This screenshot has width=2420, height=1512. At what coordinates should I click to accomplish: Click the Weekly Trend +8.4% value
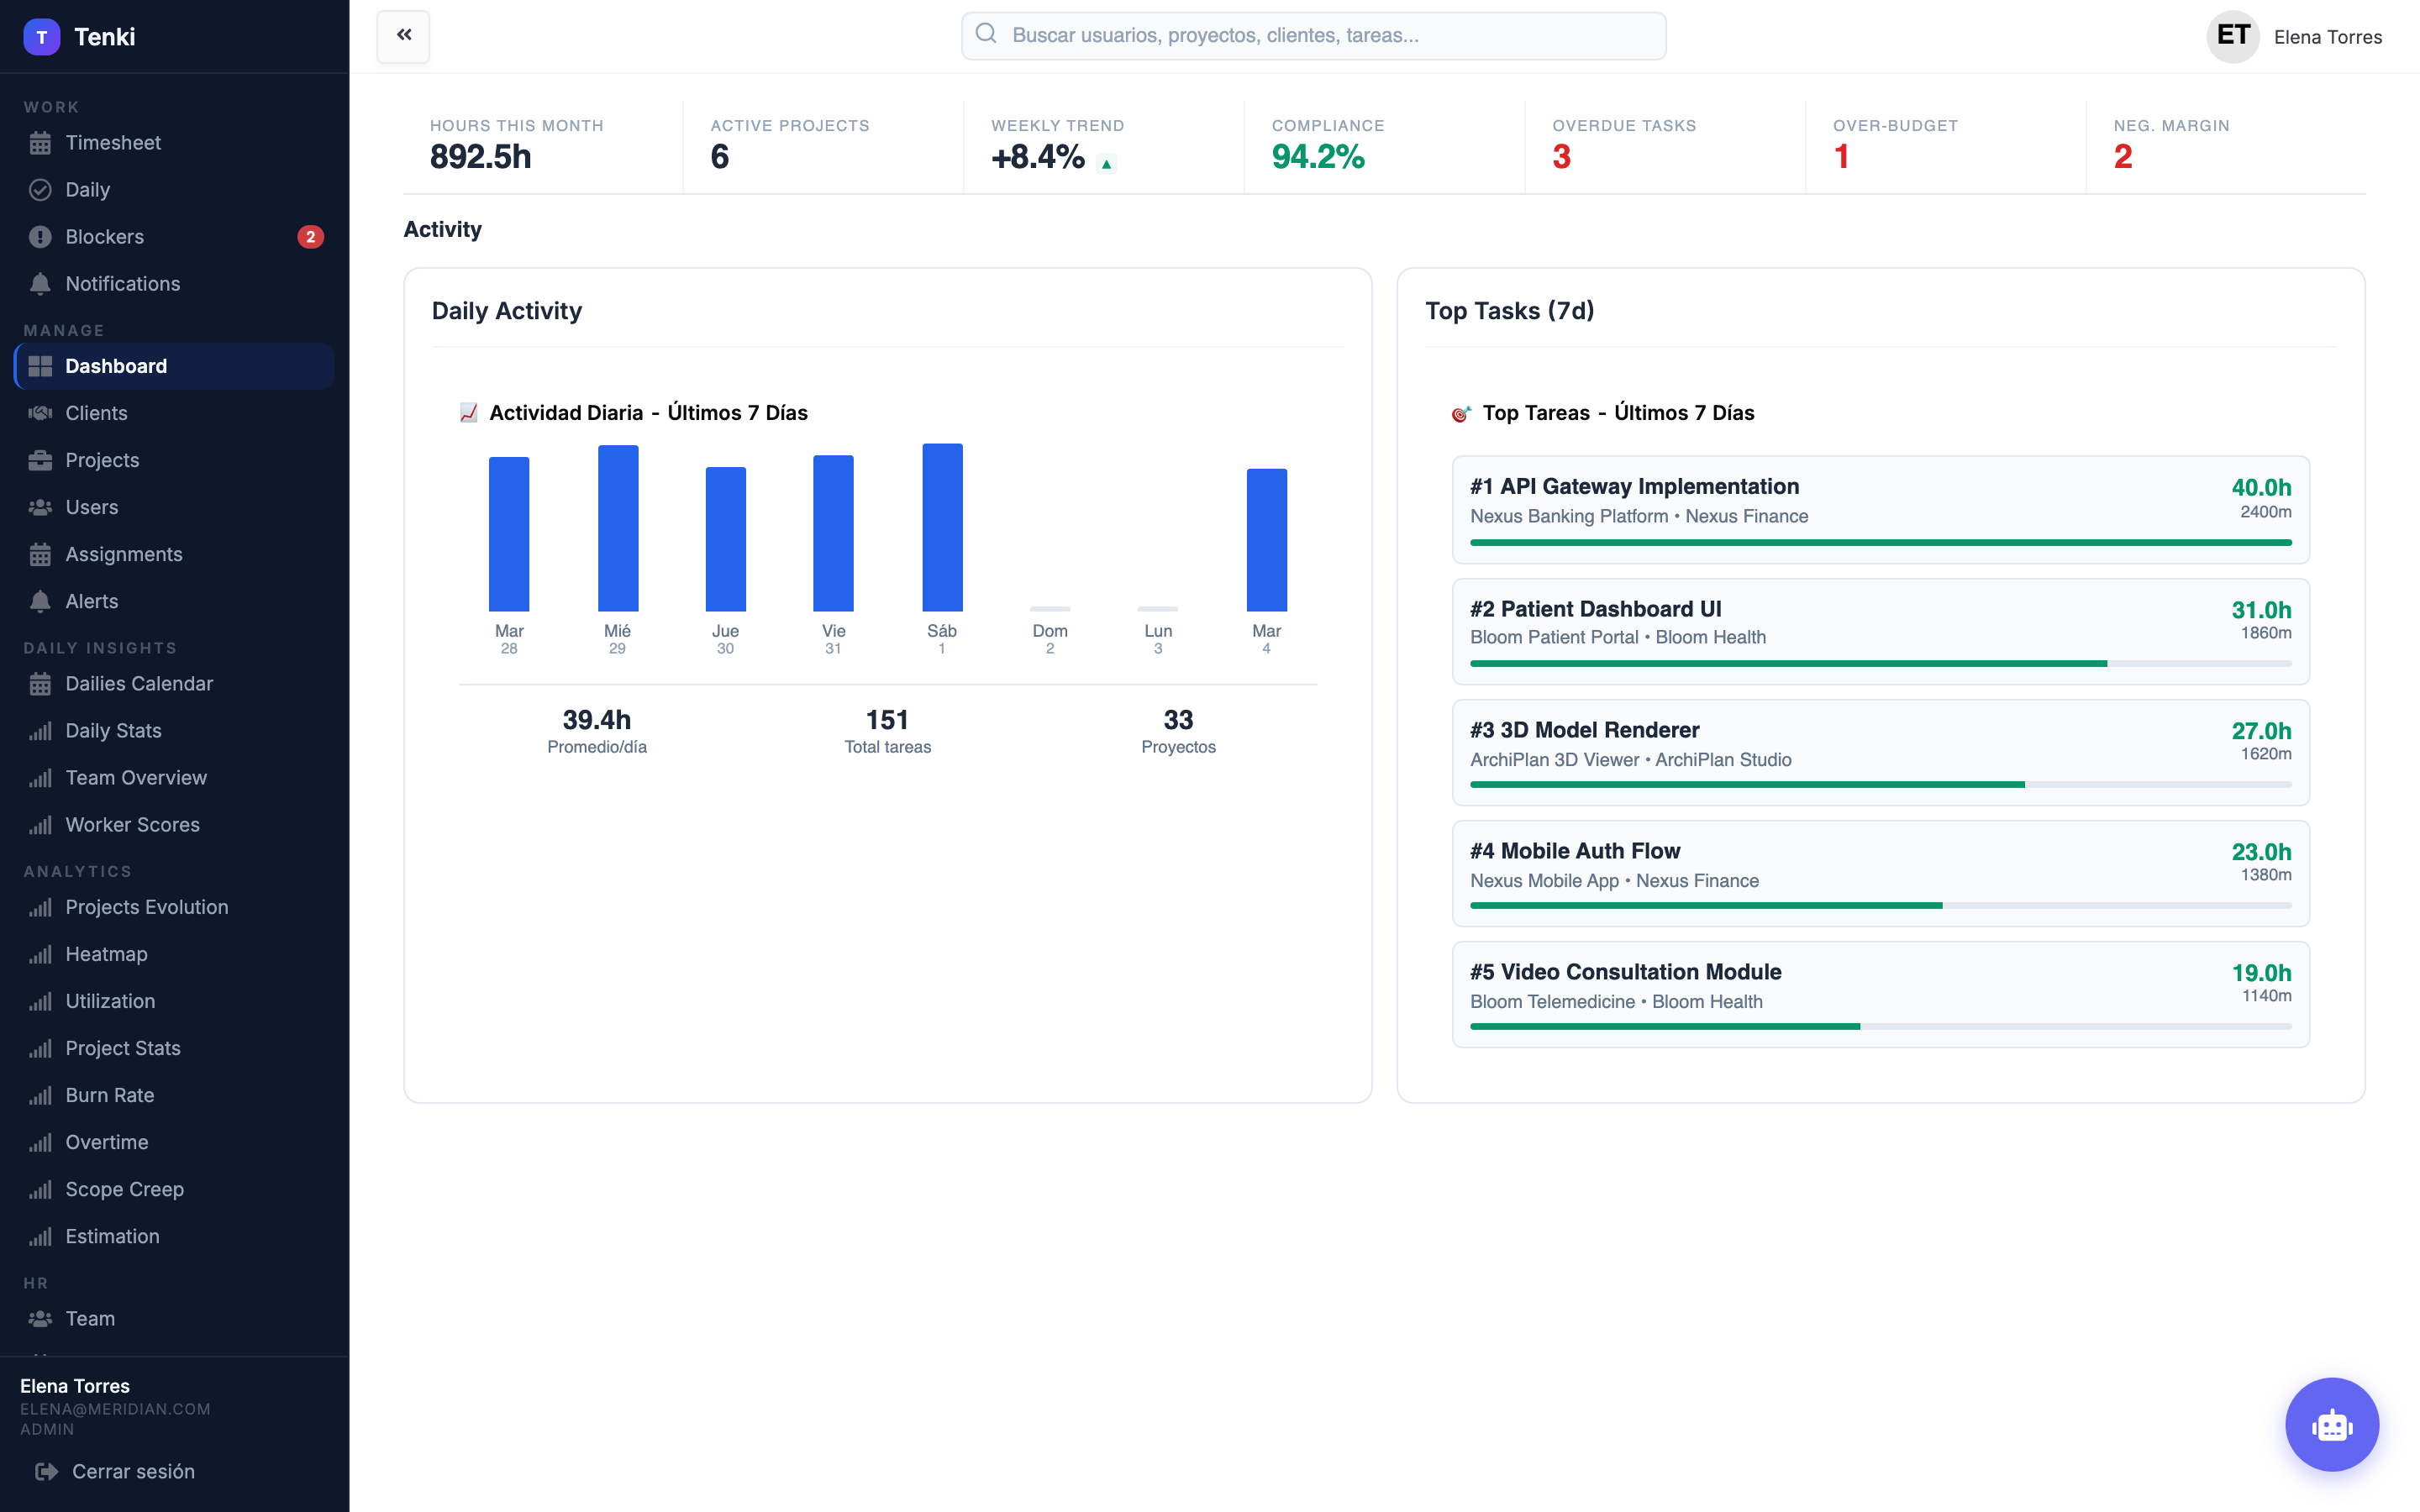point(1037,157)
